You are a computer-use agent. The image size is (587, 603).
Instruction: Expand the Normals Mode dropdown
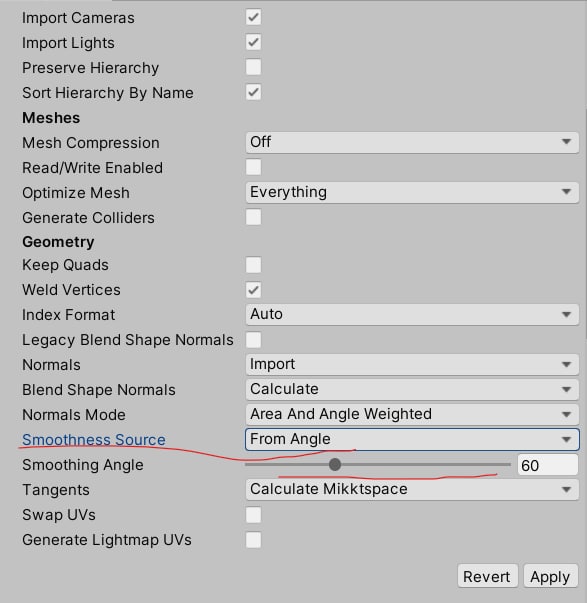coord(412,415)
